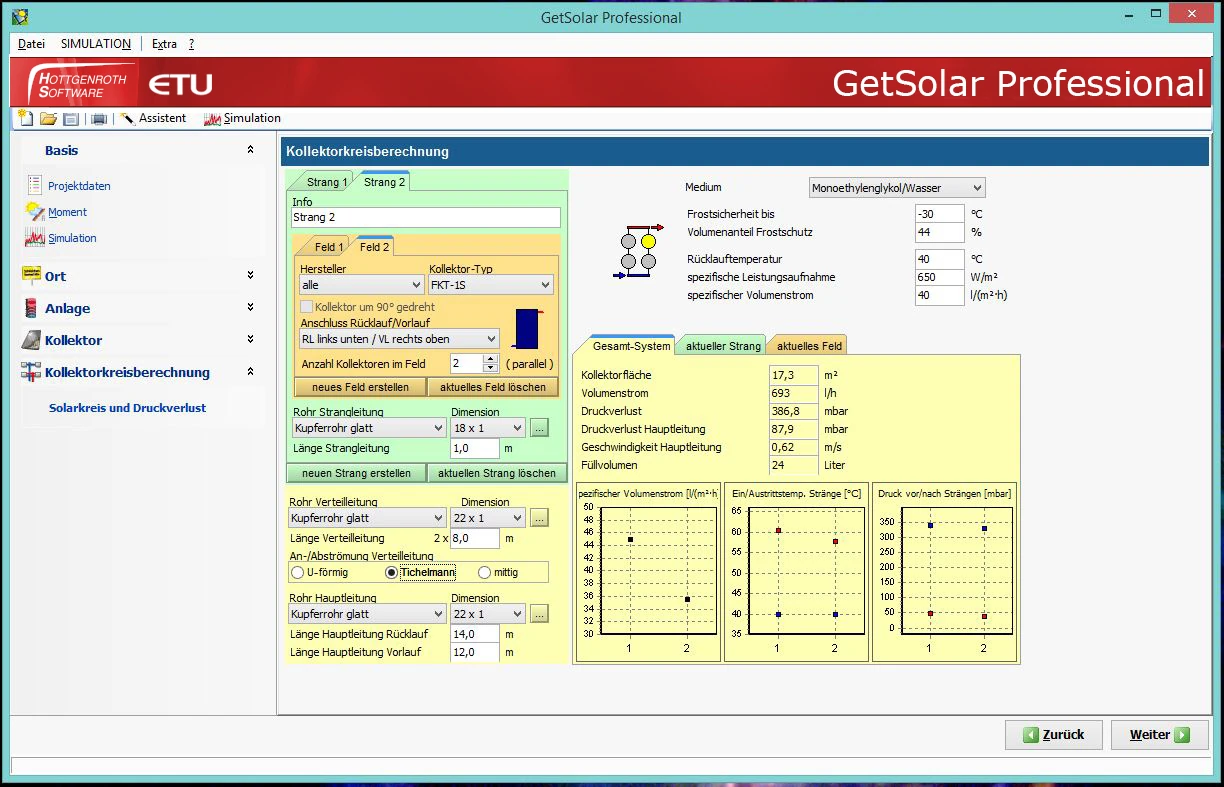Click the Simulation chart icon in the toolbar
1224x787 pixels.
(x=212, y=119)
